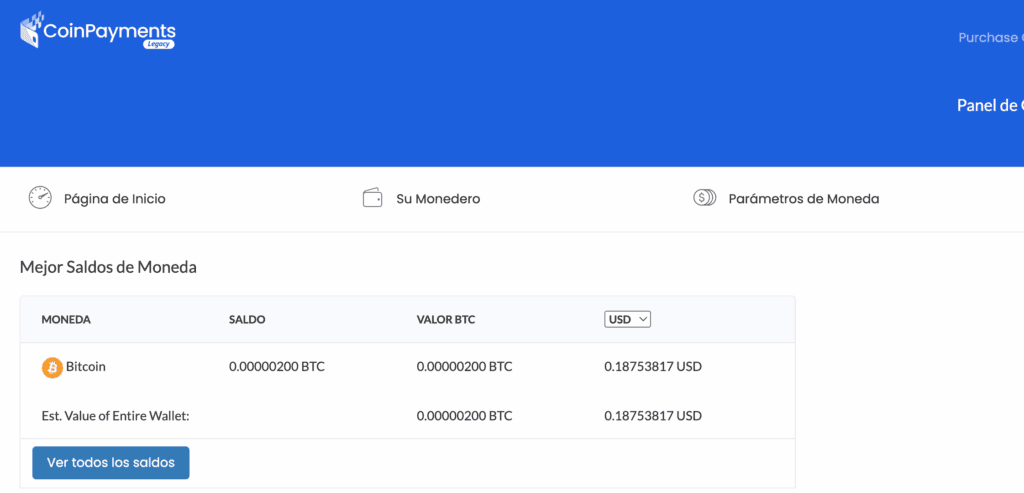
Task: Click the Bitcoin row 0.18753817 USD value
Action: coord(653,367)
